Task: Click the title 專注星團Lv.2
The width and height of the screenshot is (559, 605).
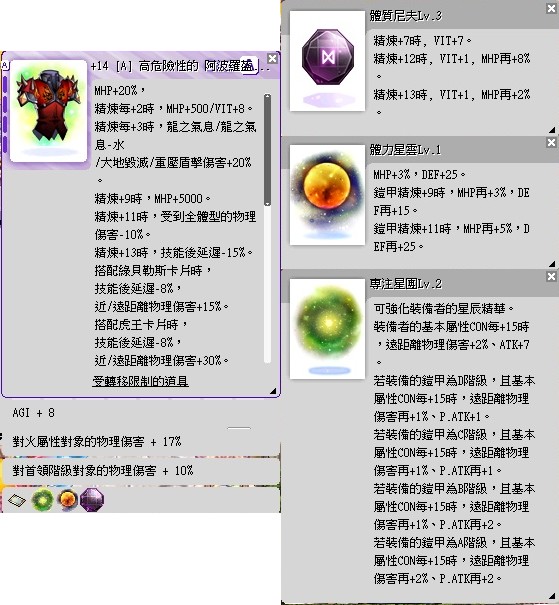Action: [x=405, y=284]
